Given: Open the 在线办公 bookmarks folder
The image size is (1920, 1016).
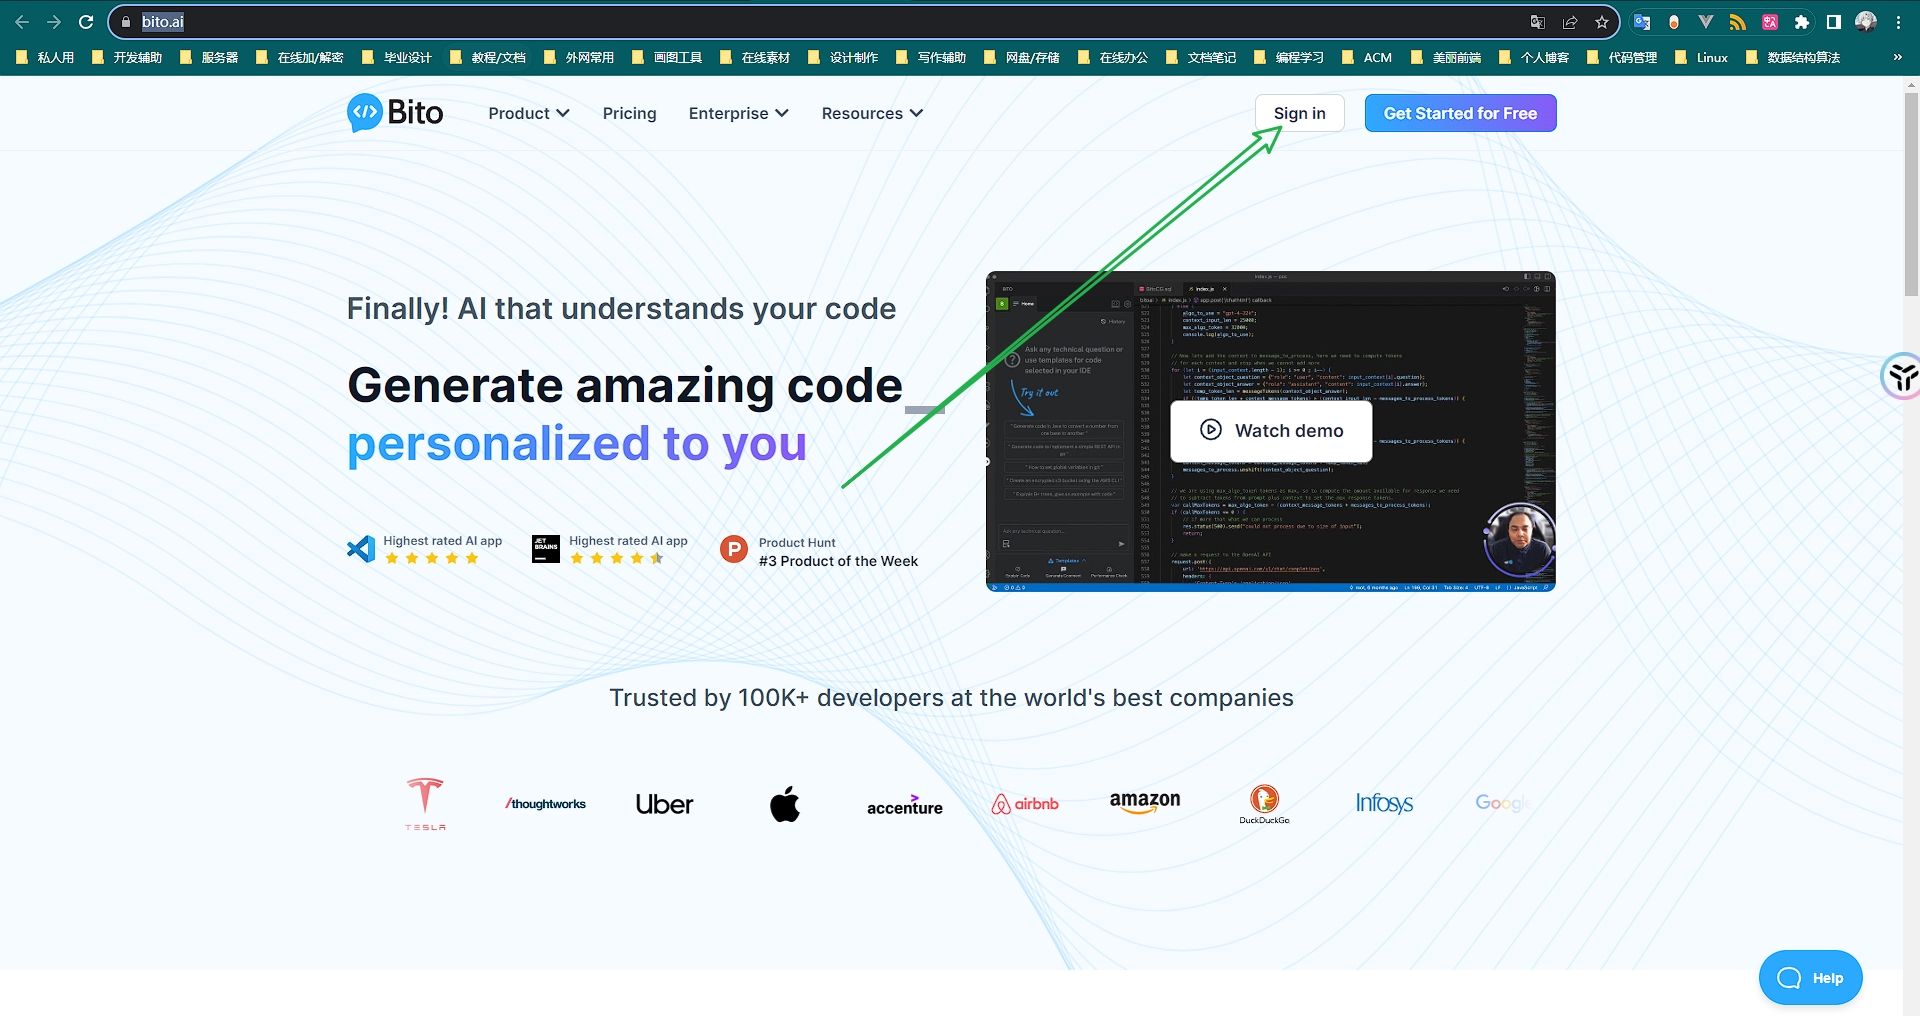Looking at the screenshot, I should coord(1113,58).
